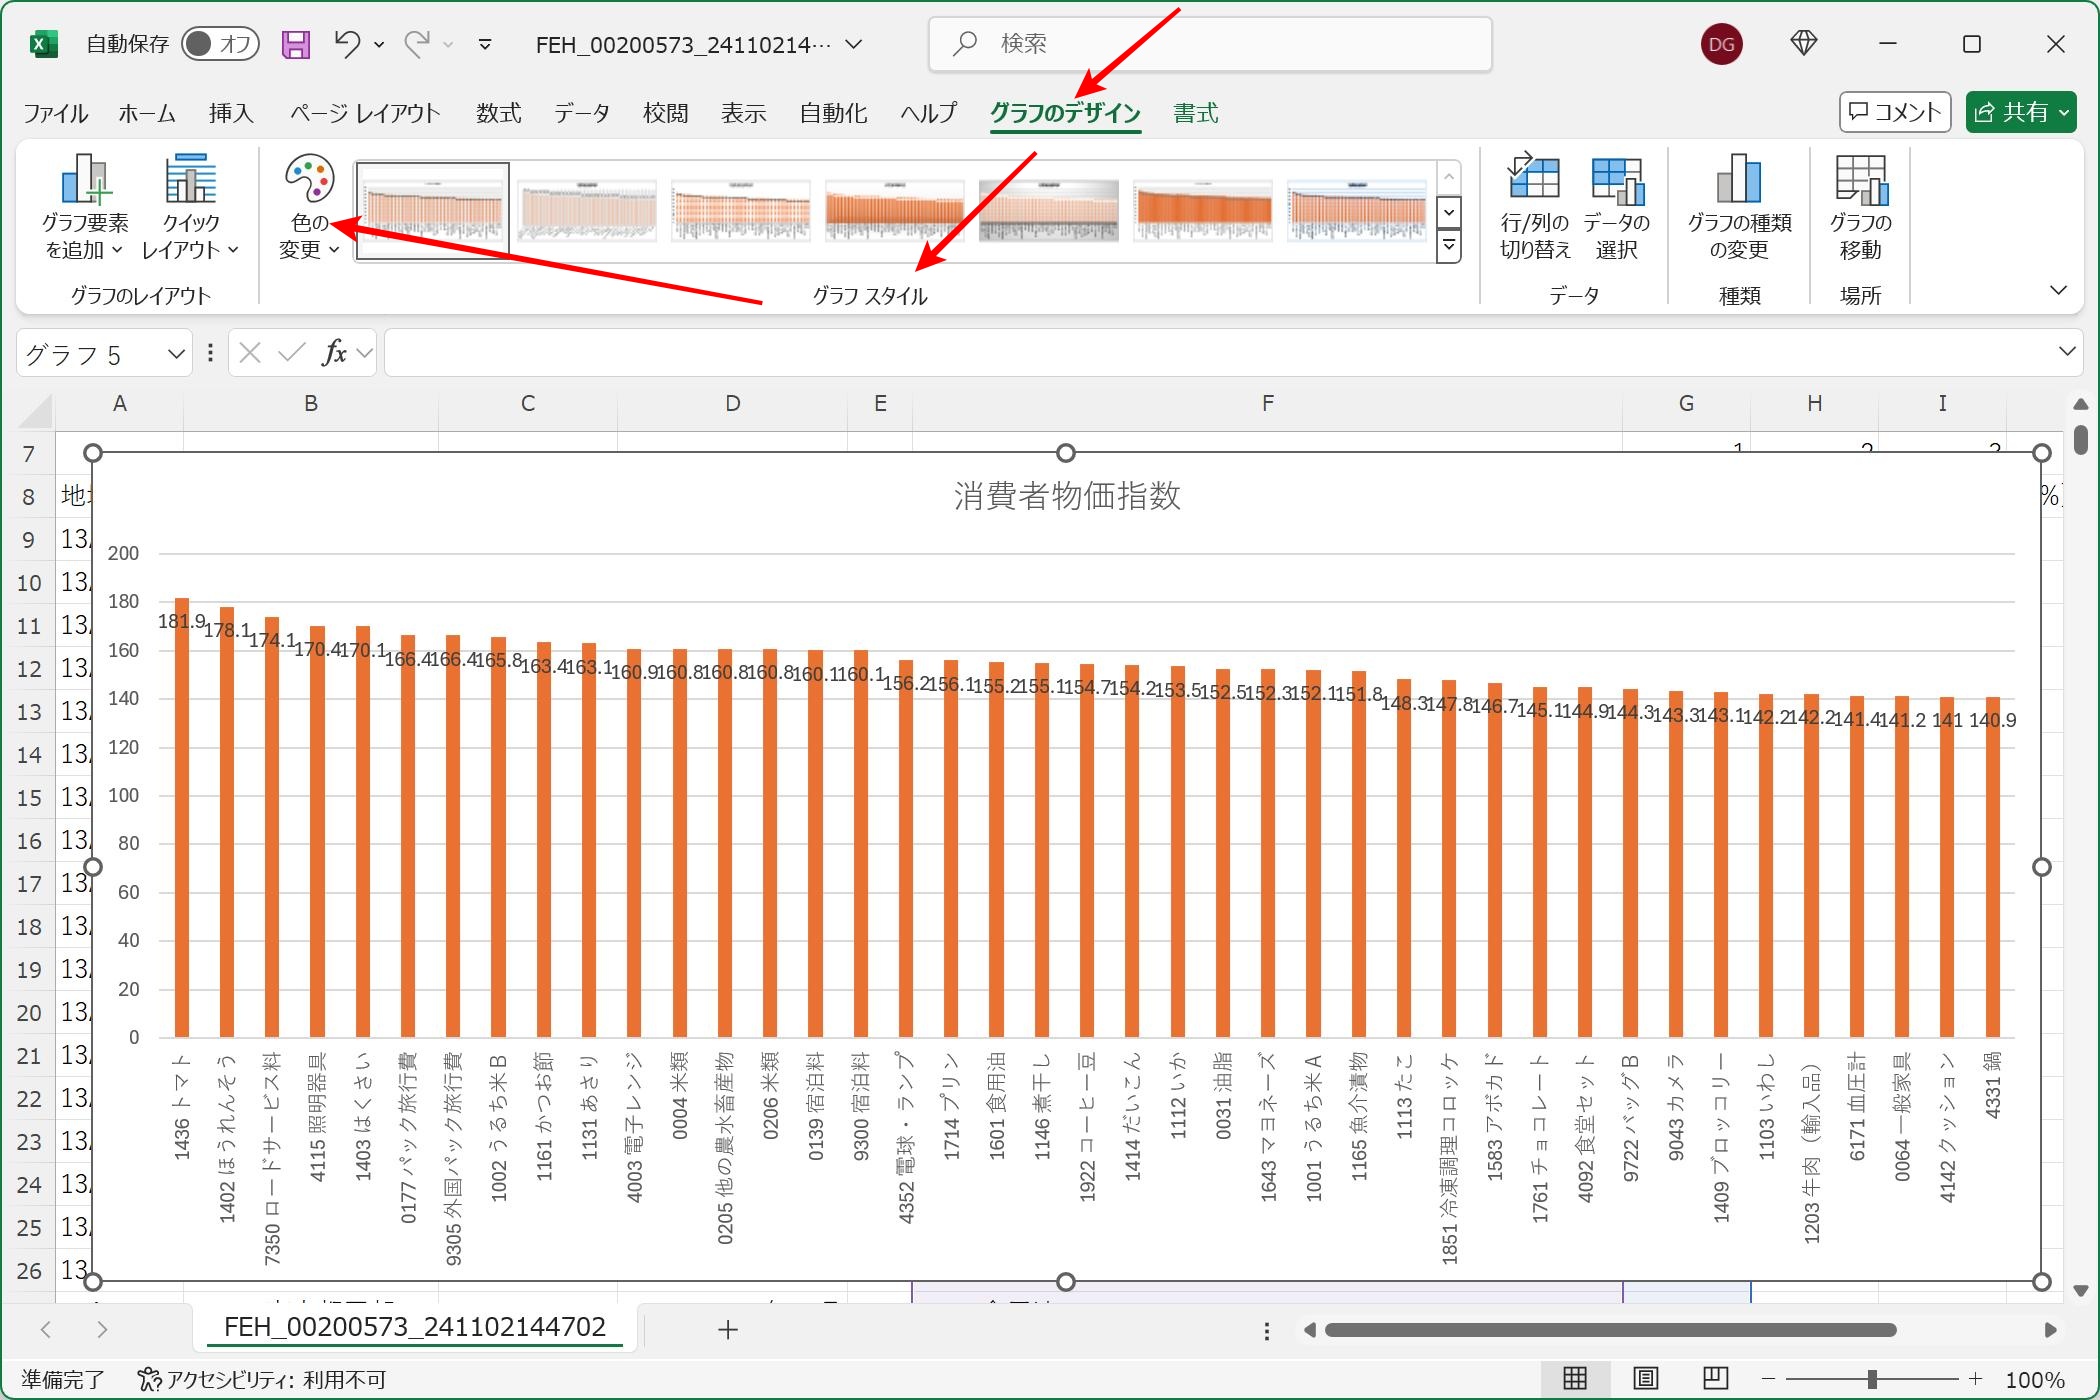Click the previous sheet navigation arrow
This screenshot has height=1400, width=2100.
[x=46, y=1329]
